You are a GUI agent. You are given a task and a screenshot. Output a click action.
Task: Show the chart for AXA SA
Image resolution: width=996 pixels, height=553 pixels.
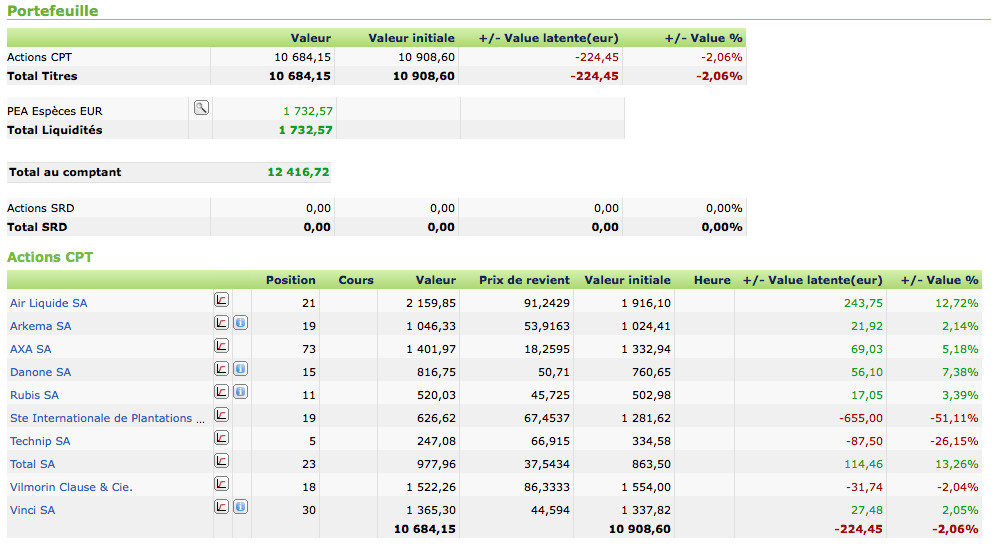tap(221, 346)
